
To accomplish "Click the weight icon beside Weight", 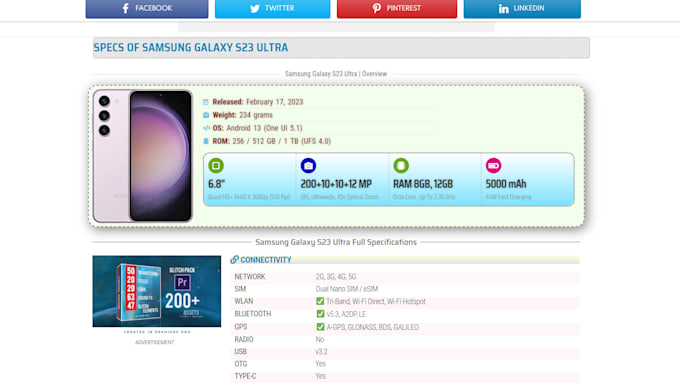I will pos(206,115).
